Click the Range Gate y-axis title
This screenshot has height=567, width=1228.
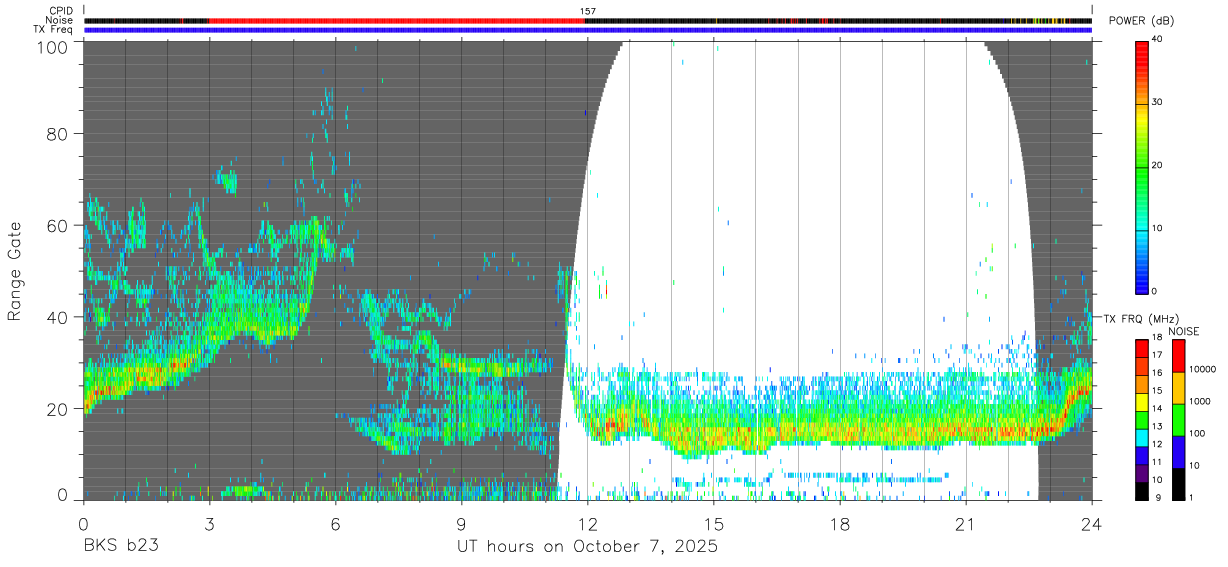[x=15, y=270]
